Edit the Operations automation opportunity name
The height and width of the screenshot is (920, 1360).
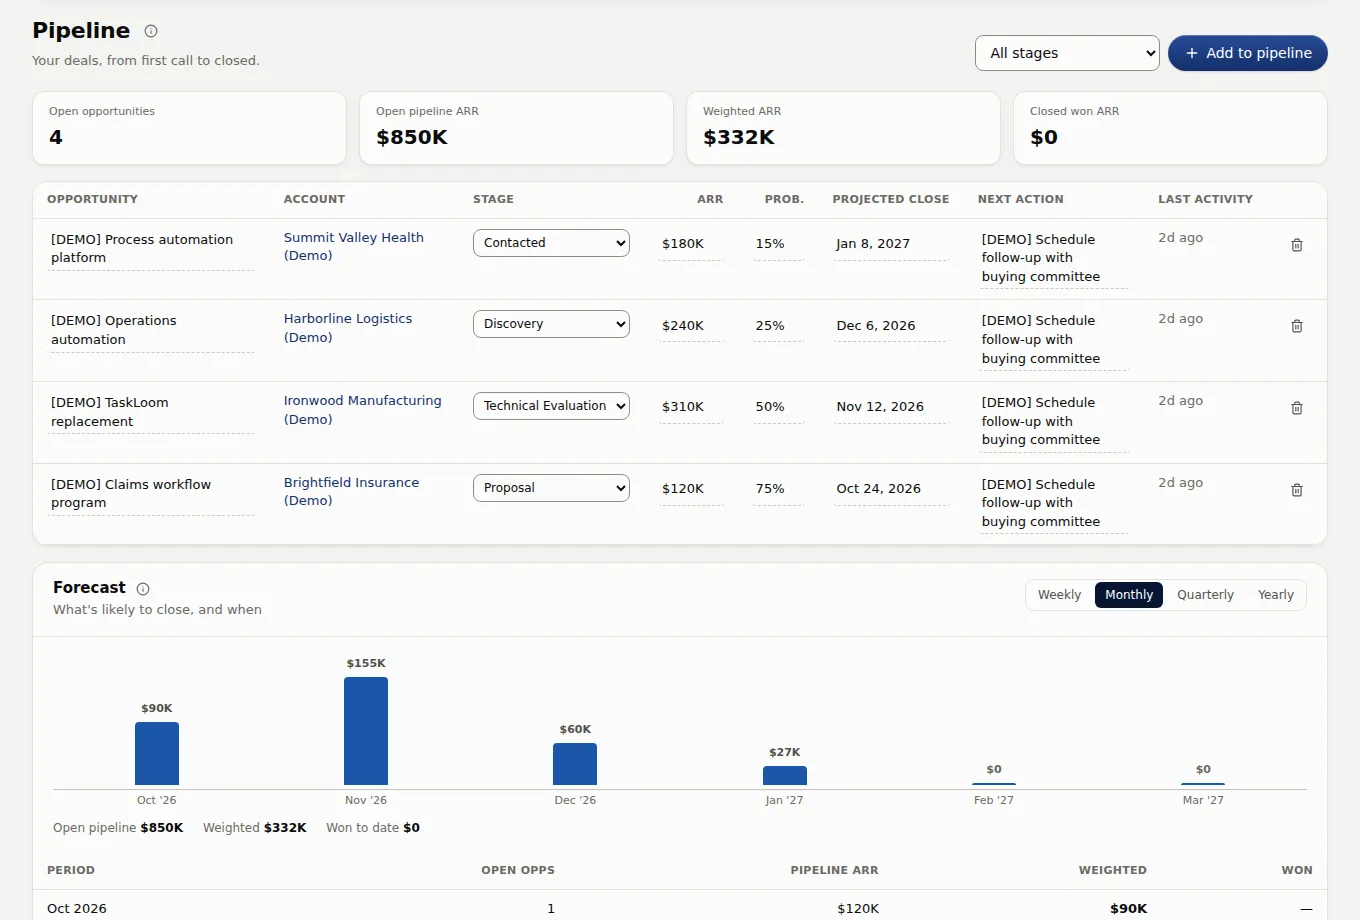[x=151, y=330]
